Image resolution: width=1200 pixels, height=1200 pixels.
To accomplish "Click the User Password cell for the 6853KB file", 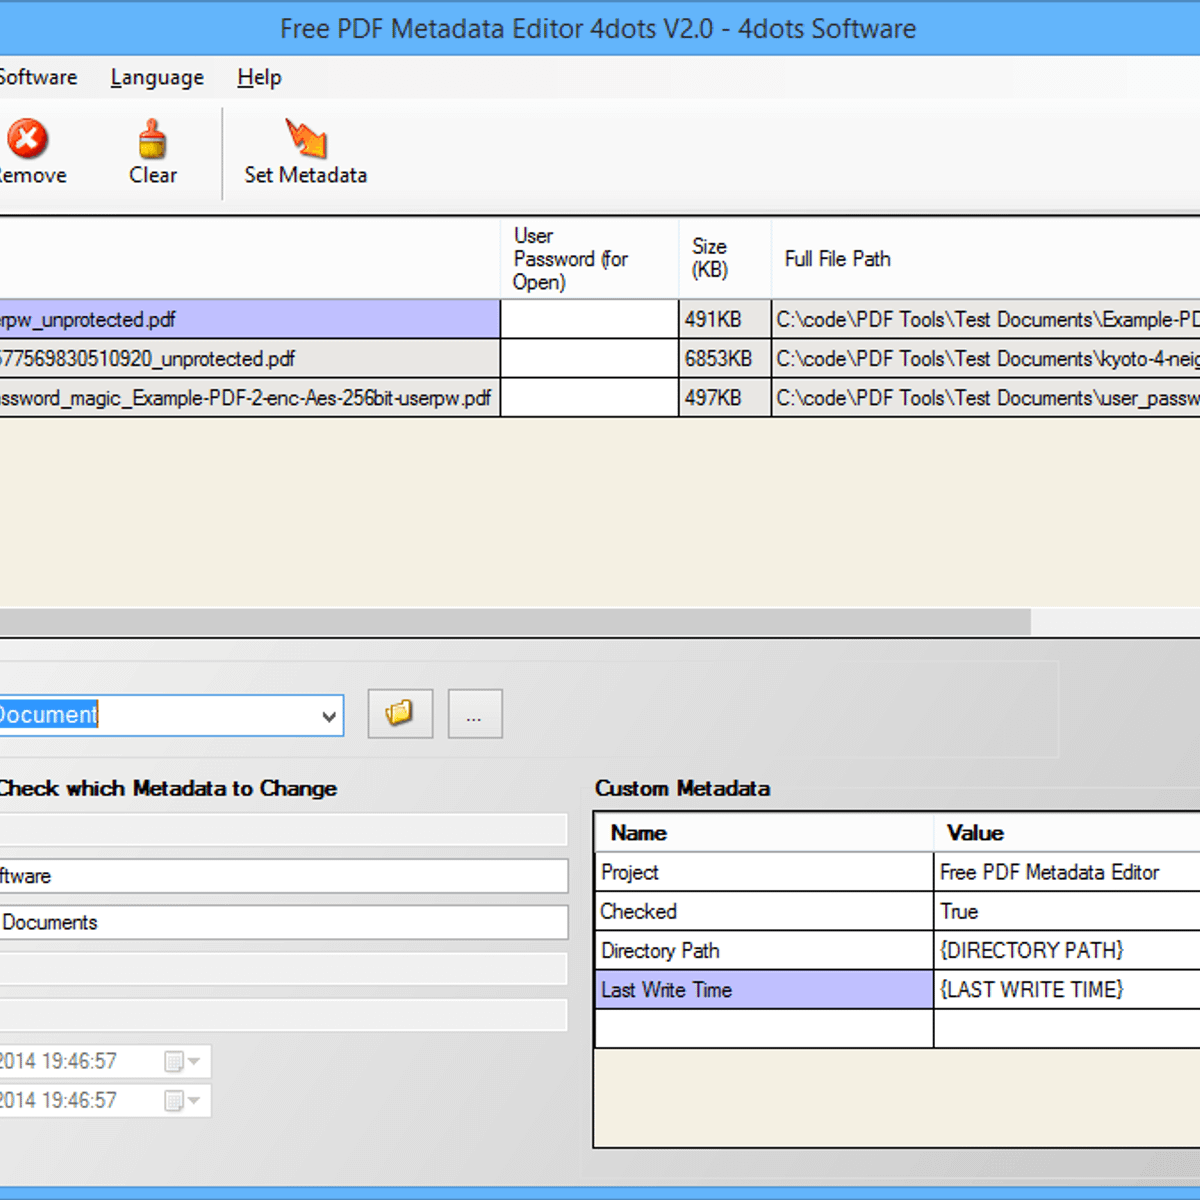I will 589,359.
